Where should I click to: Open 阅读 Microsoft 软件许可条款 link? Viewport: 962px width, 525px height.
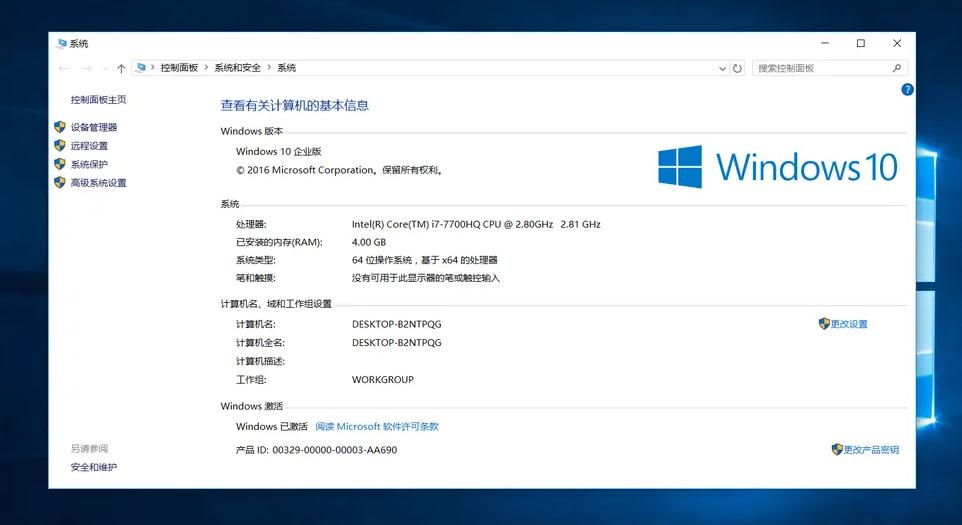pos(377,426)
